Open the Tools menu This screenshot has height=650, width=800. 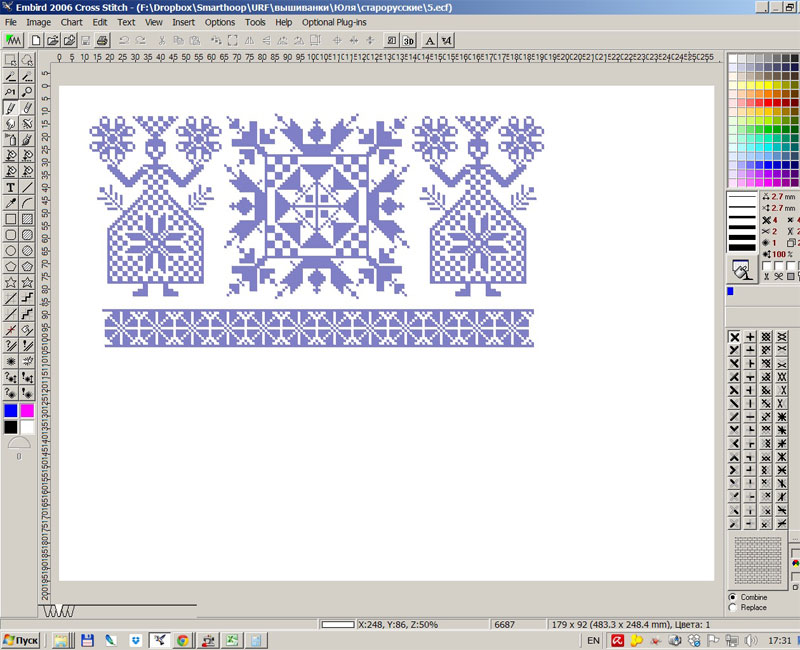coord(255,22)
